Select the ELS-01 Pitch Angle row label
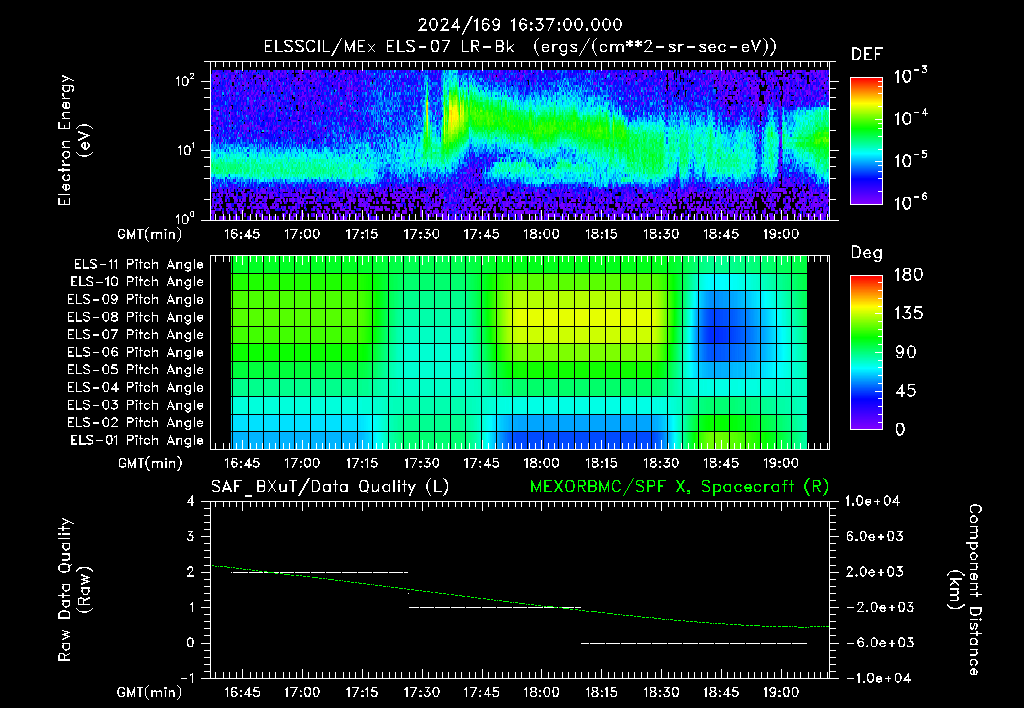Screen dimensions: 1024x708 pyautogui.click(x=136, y=440)
